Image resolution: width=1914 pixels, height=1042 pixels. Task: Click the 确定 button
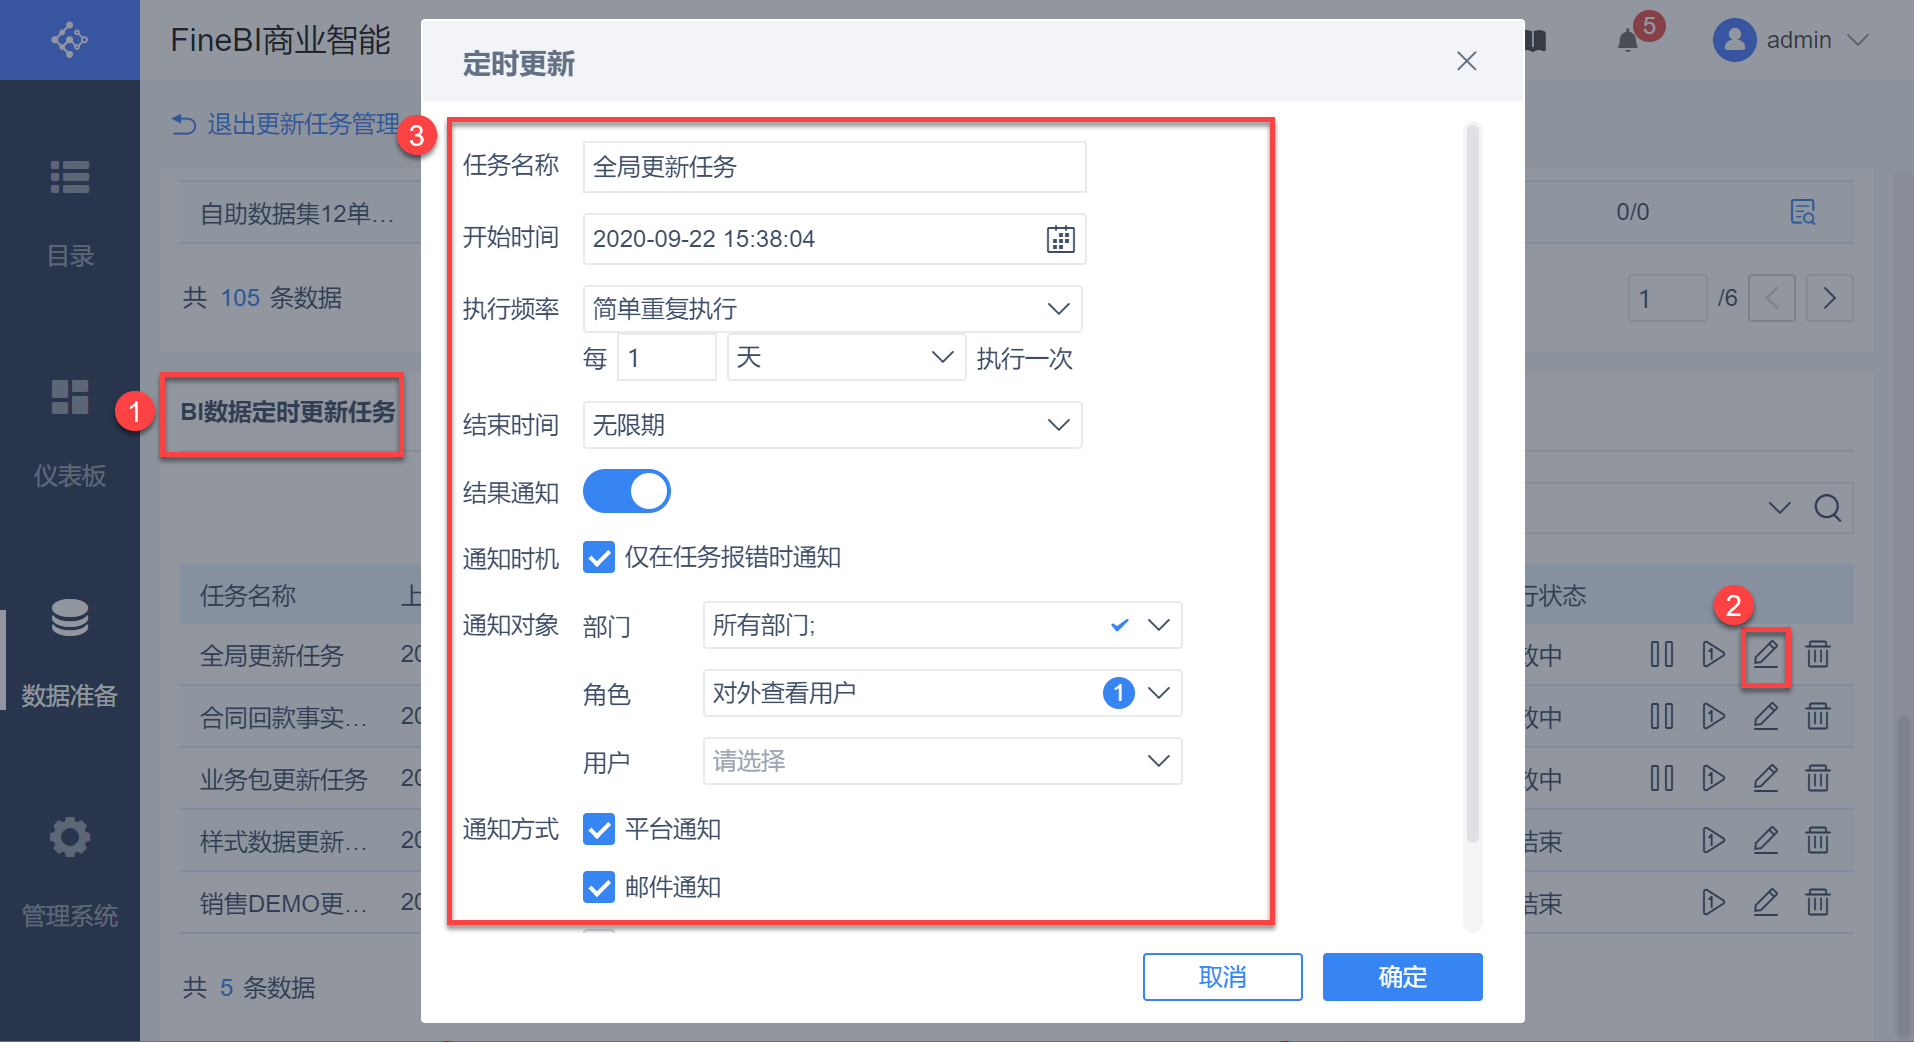[1402, 977]
